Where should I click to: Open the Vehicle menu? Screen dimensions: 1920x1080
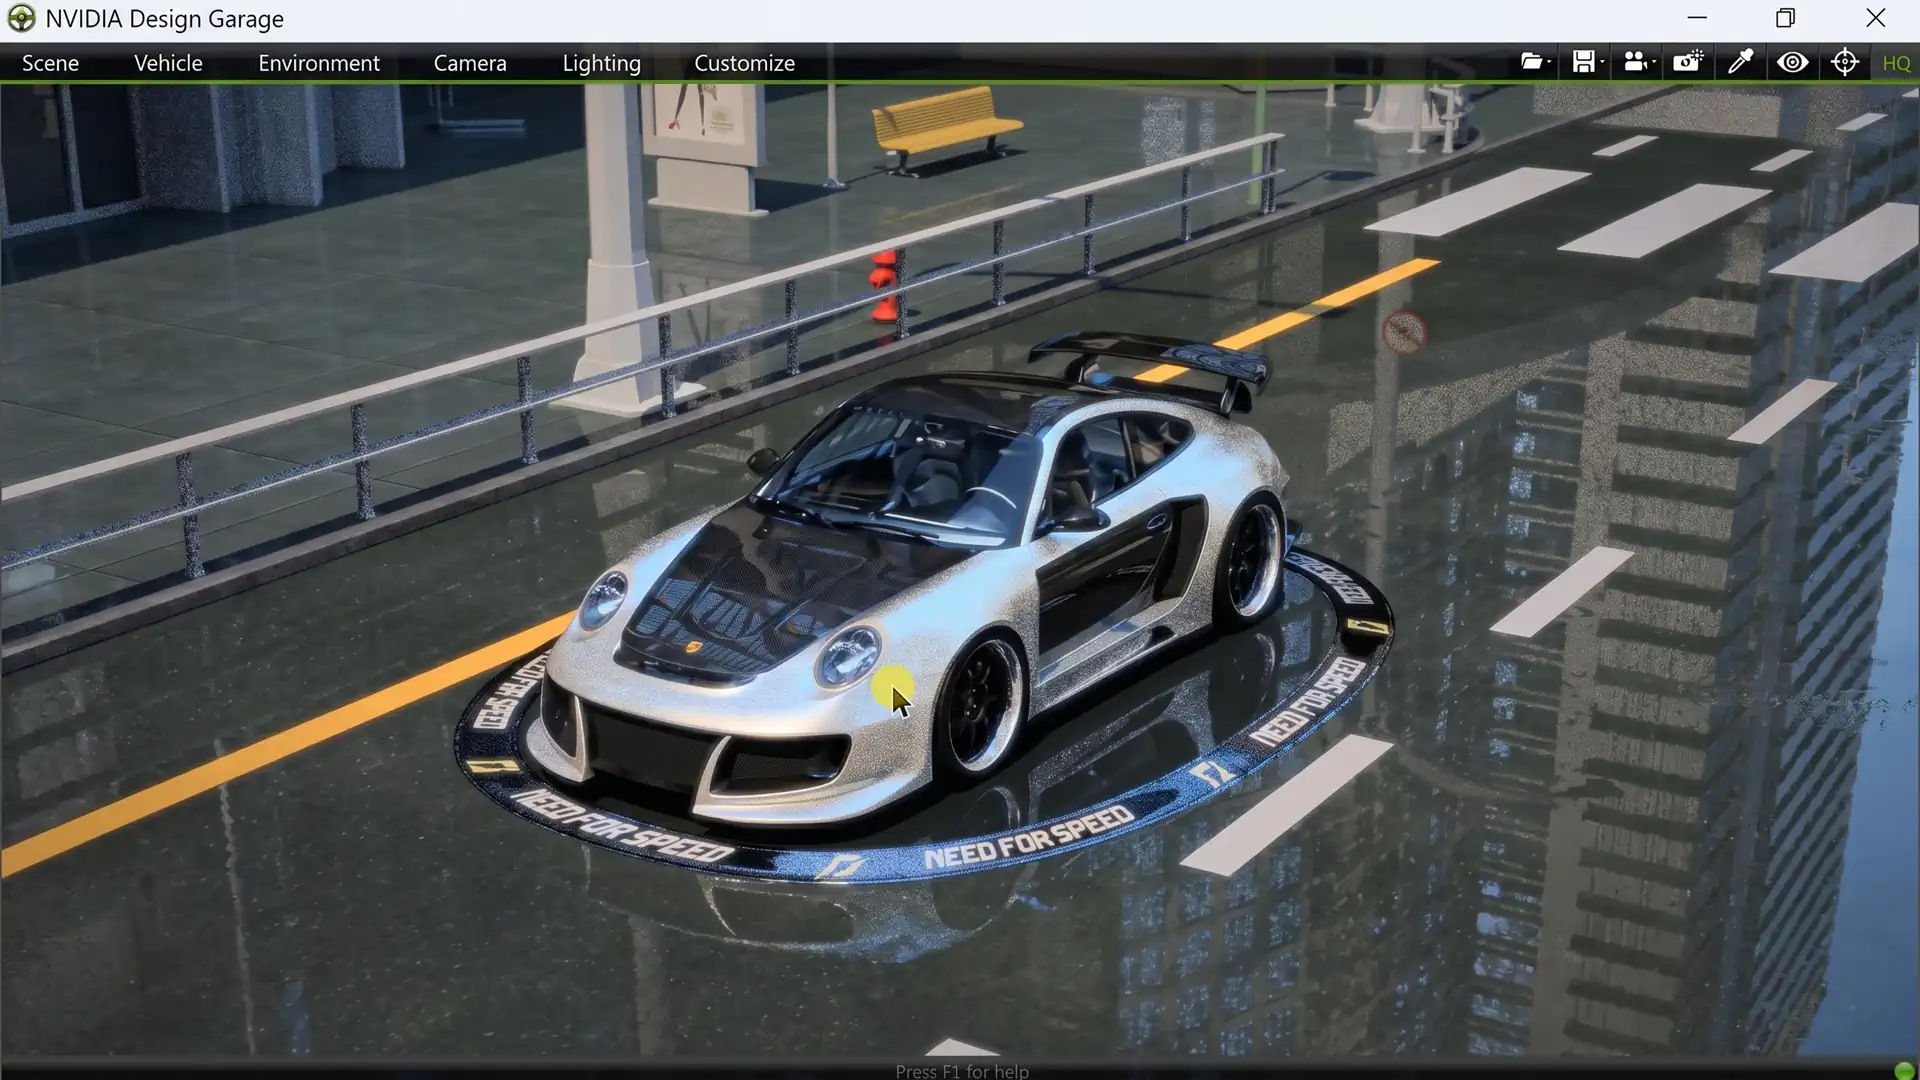tap(168, 63)
